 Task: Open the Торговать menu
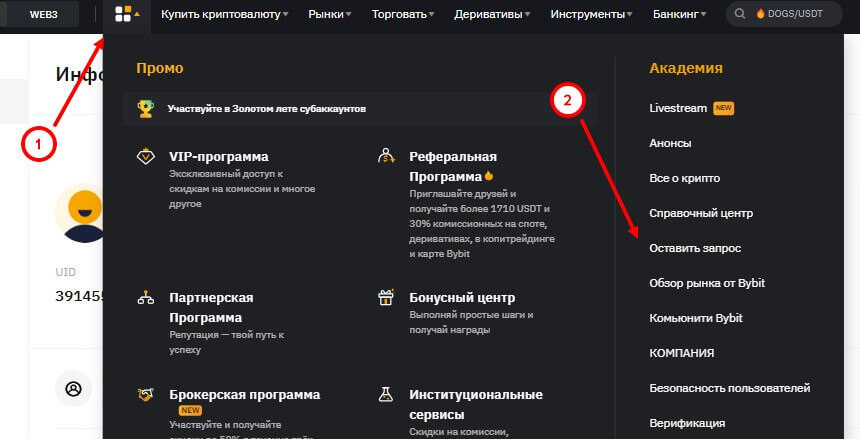tap(402, 15)
